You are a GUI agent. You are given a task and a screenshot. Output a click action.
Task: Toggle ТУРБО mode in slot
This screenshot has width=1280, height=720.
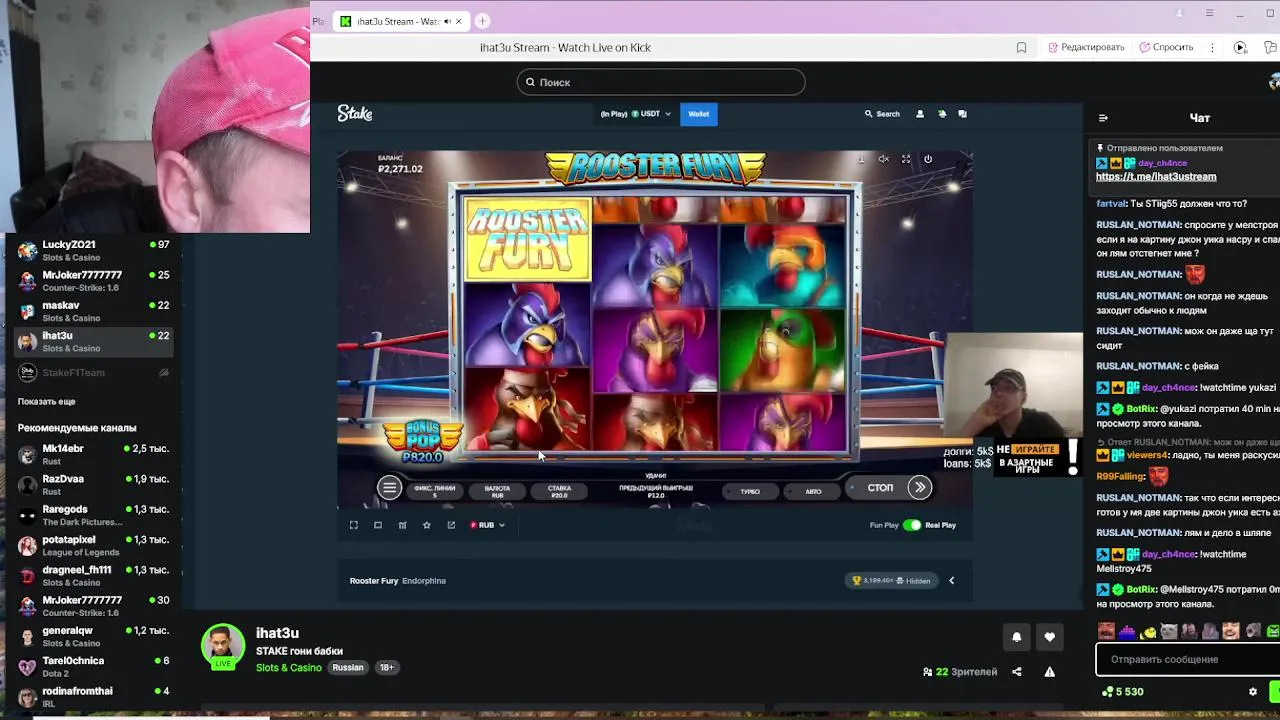[x=750, y=491]
